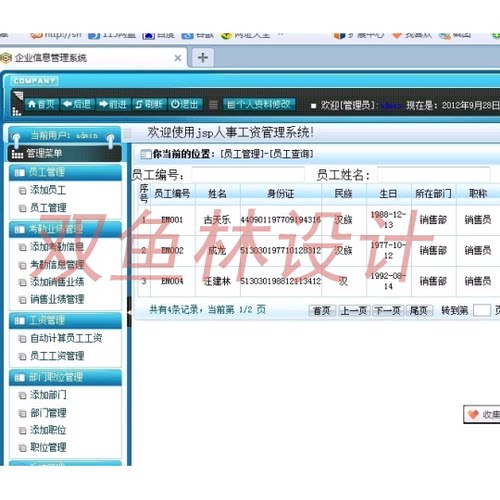Open 职位管理 in sidebar
500x500 pixels.
point(48,447)
